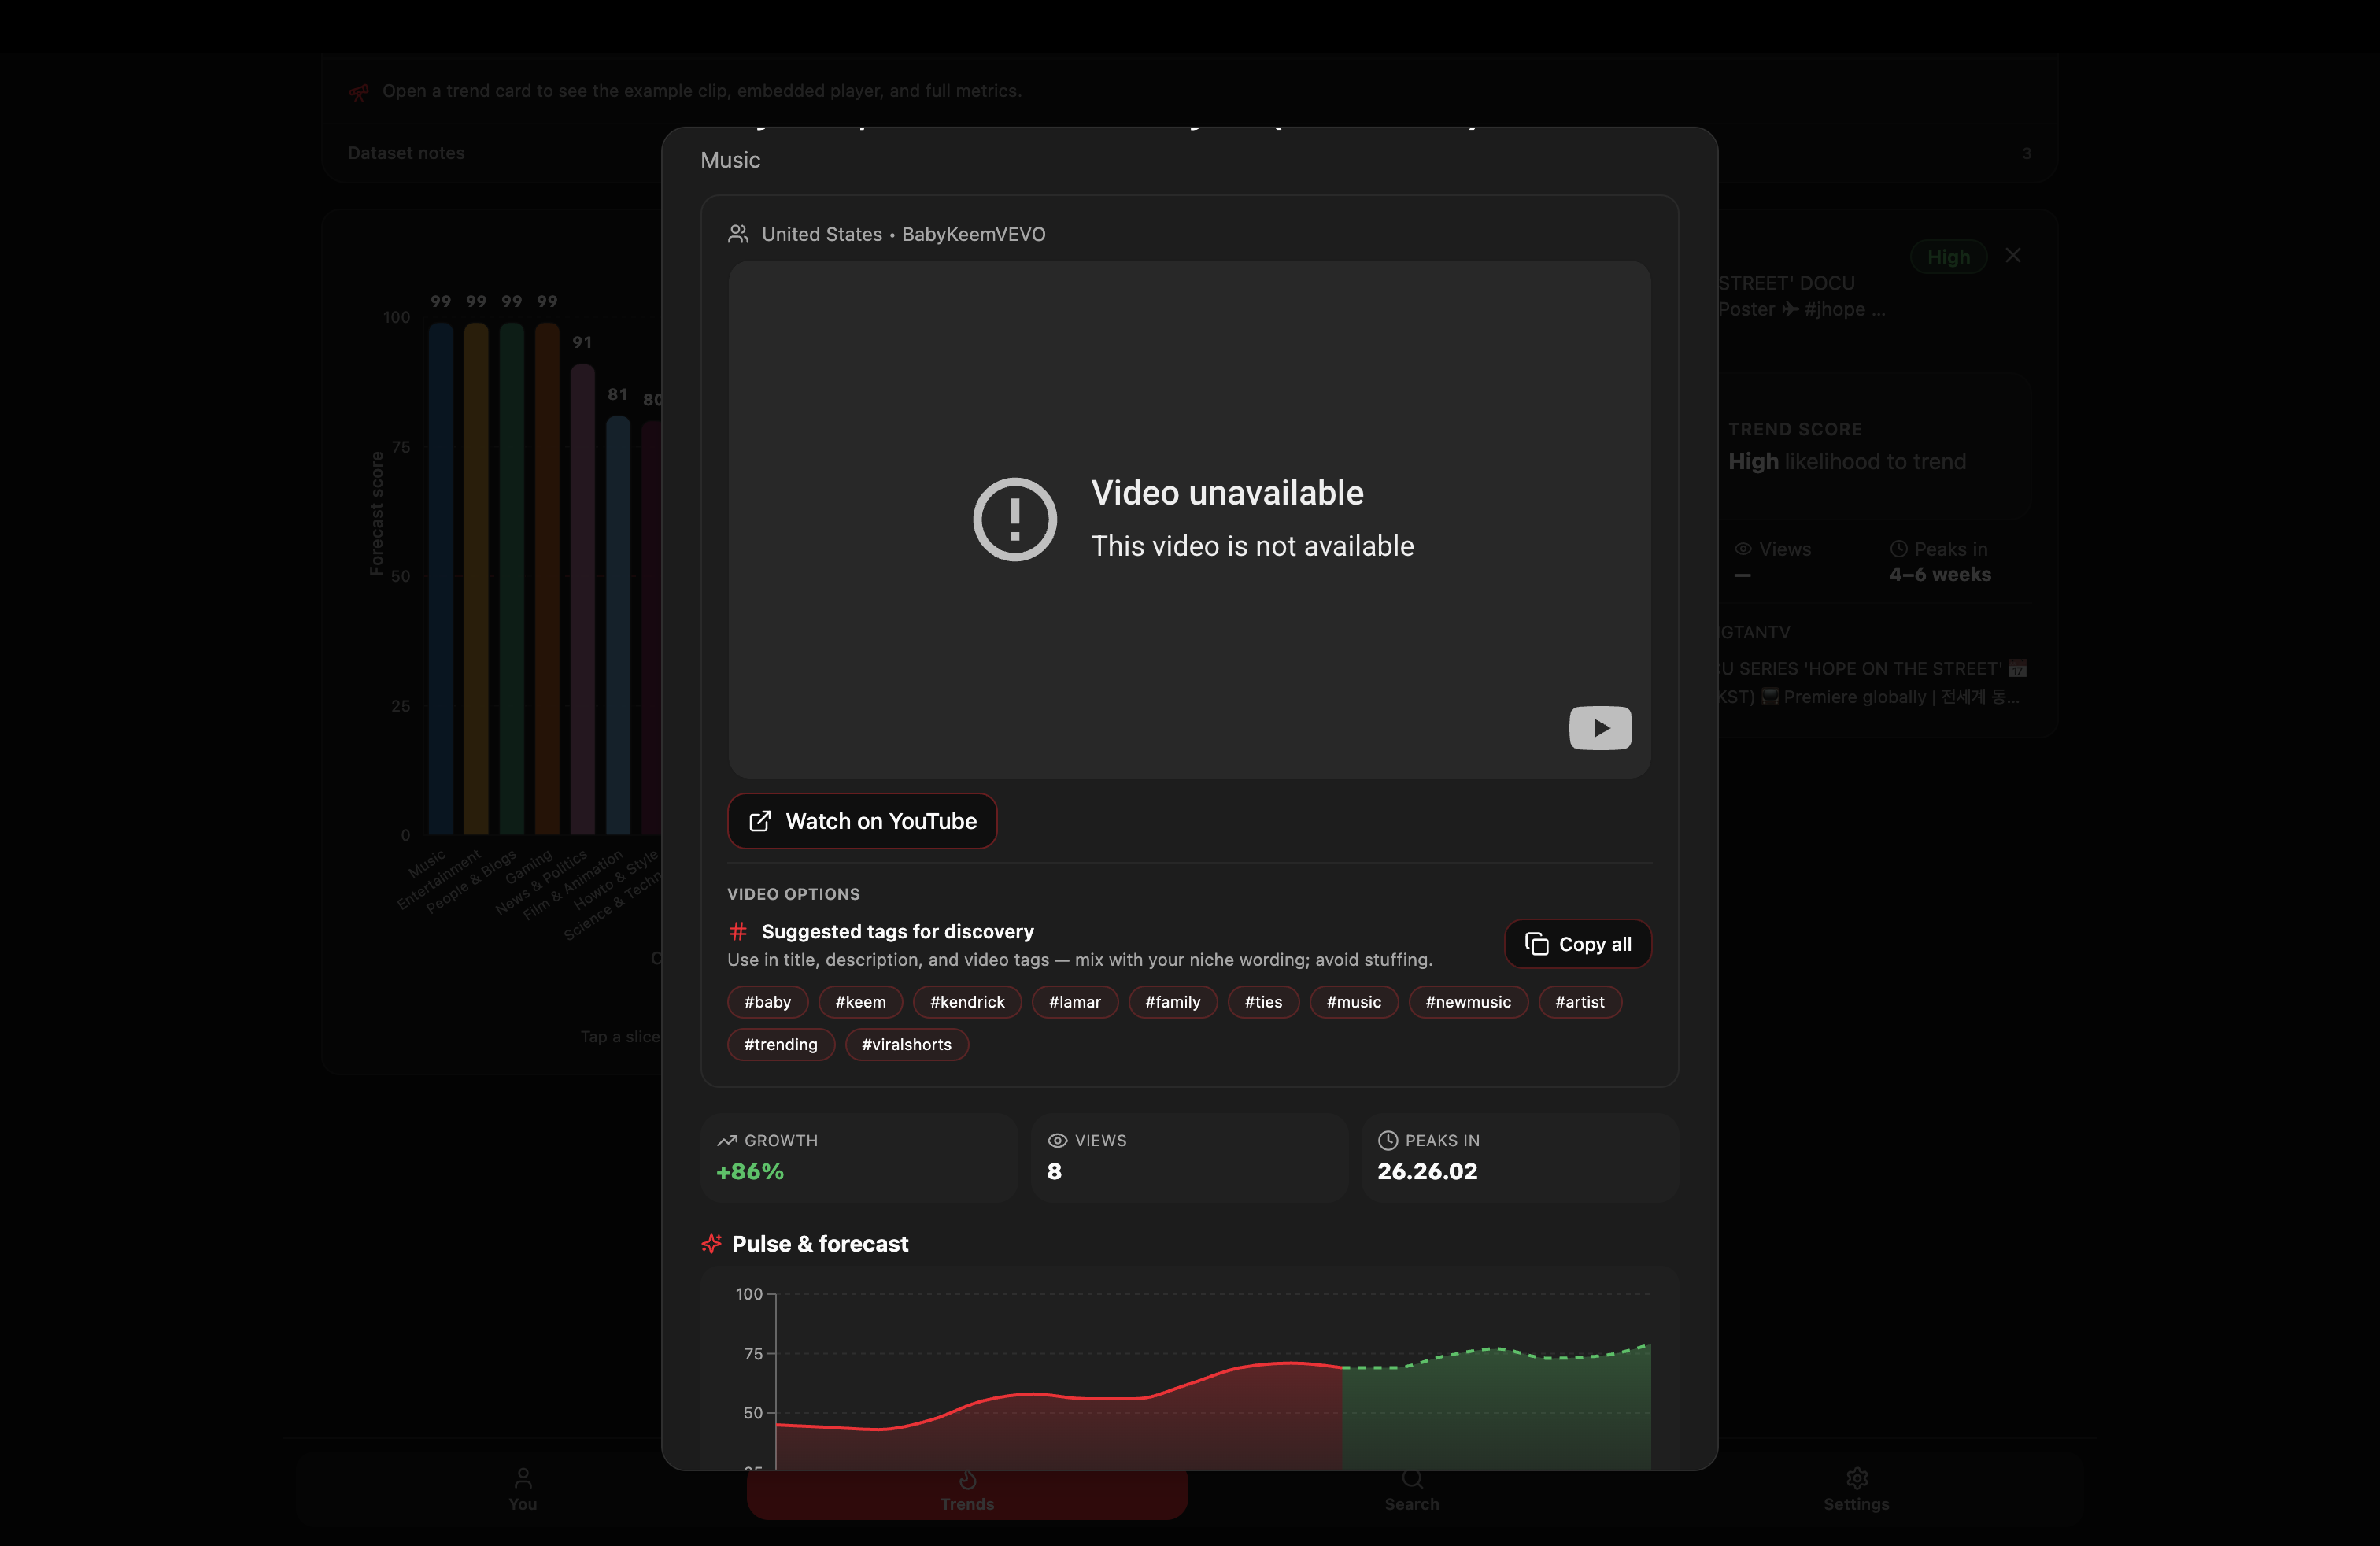Click the United States • BabyKeemVEVO text
Screen dimensions: 2380x1546
[x=903, y=234]
